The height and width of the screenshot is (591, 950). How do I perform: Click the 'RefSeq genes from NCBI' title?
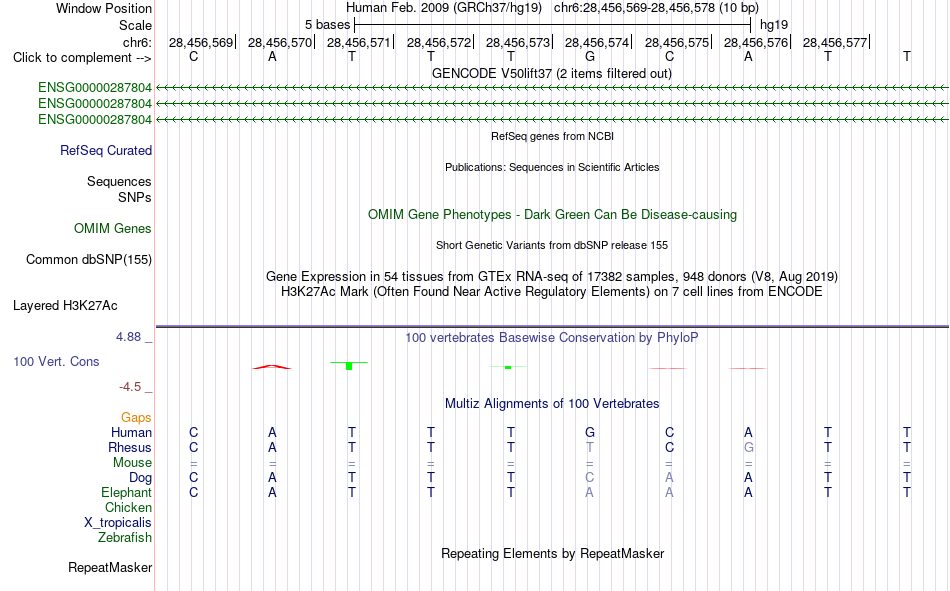tap(552, 136)
